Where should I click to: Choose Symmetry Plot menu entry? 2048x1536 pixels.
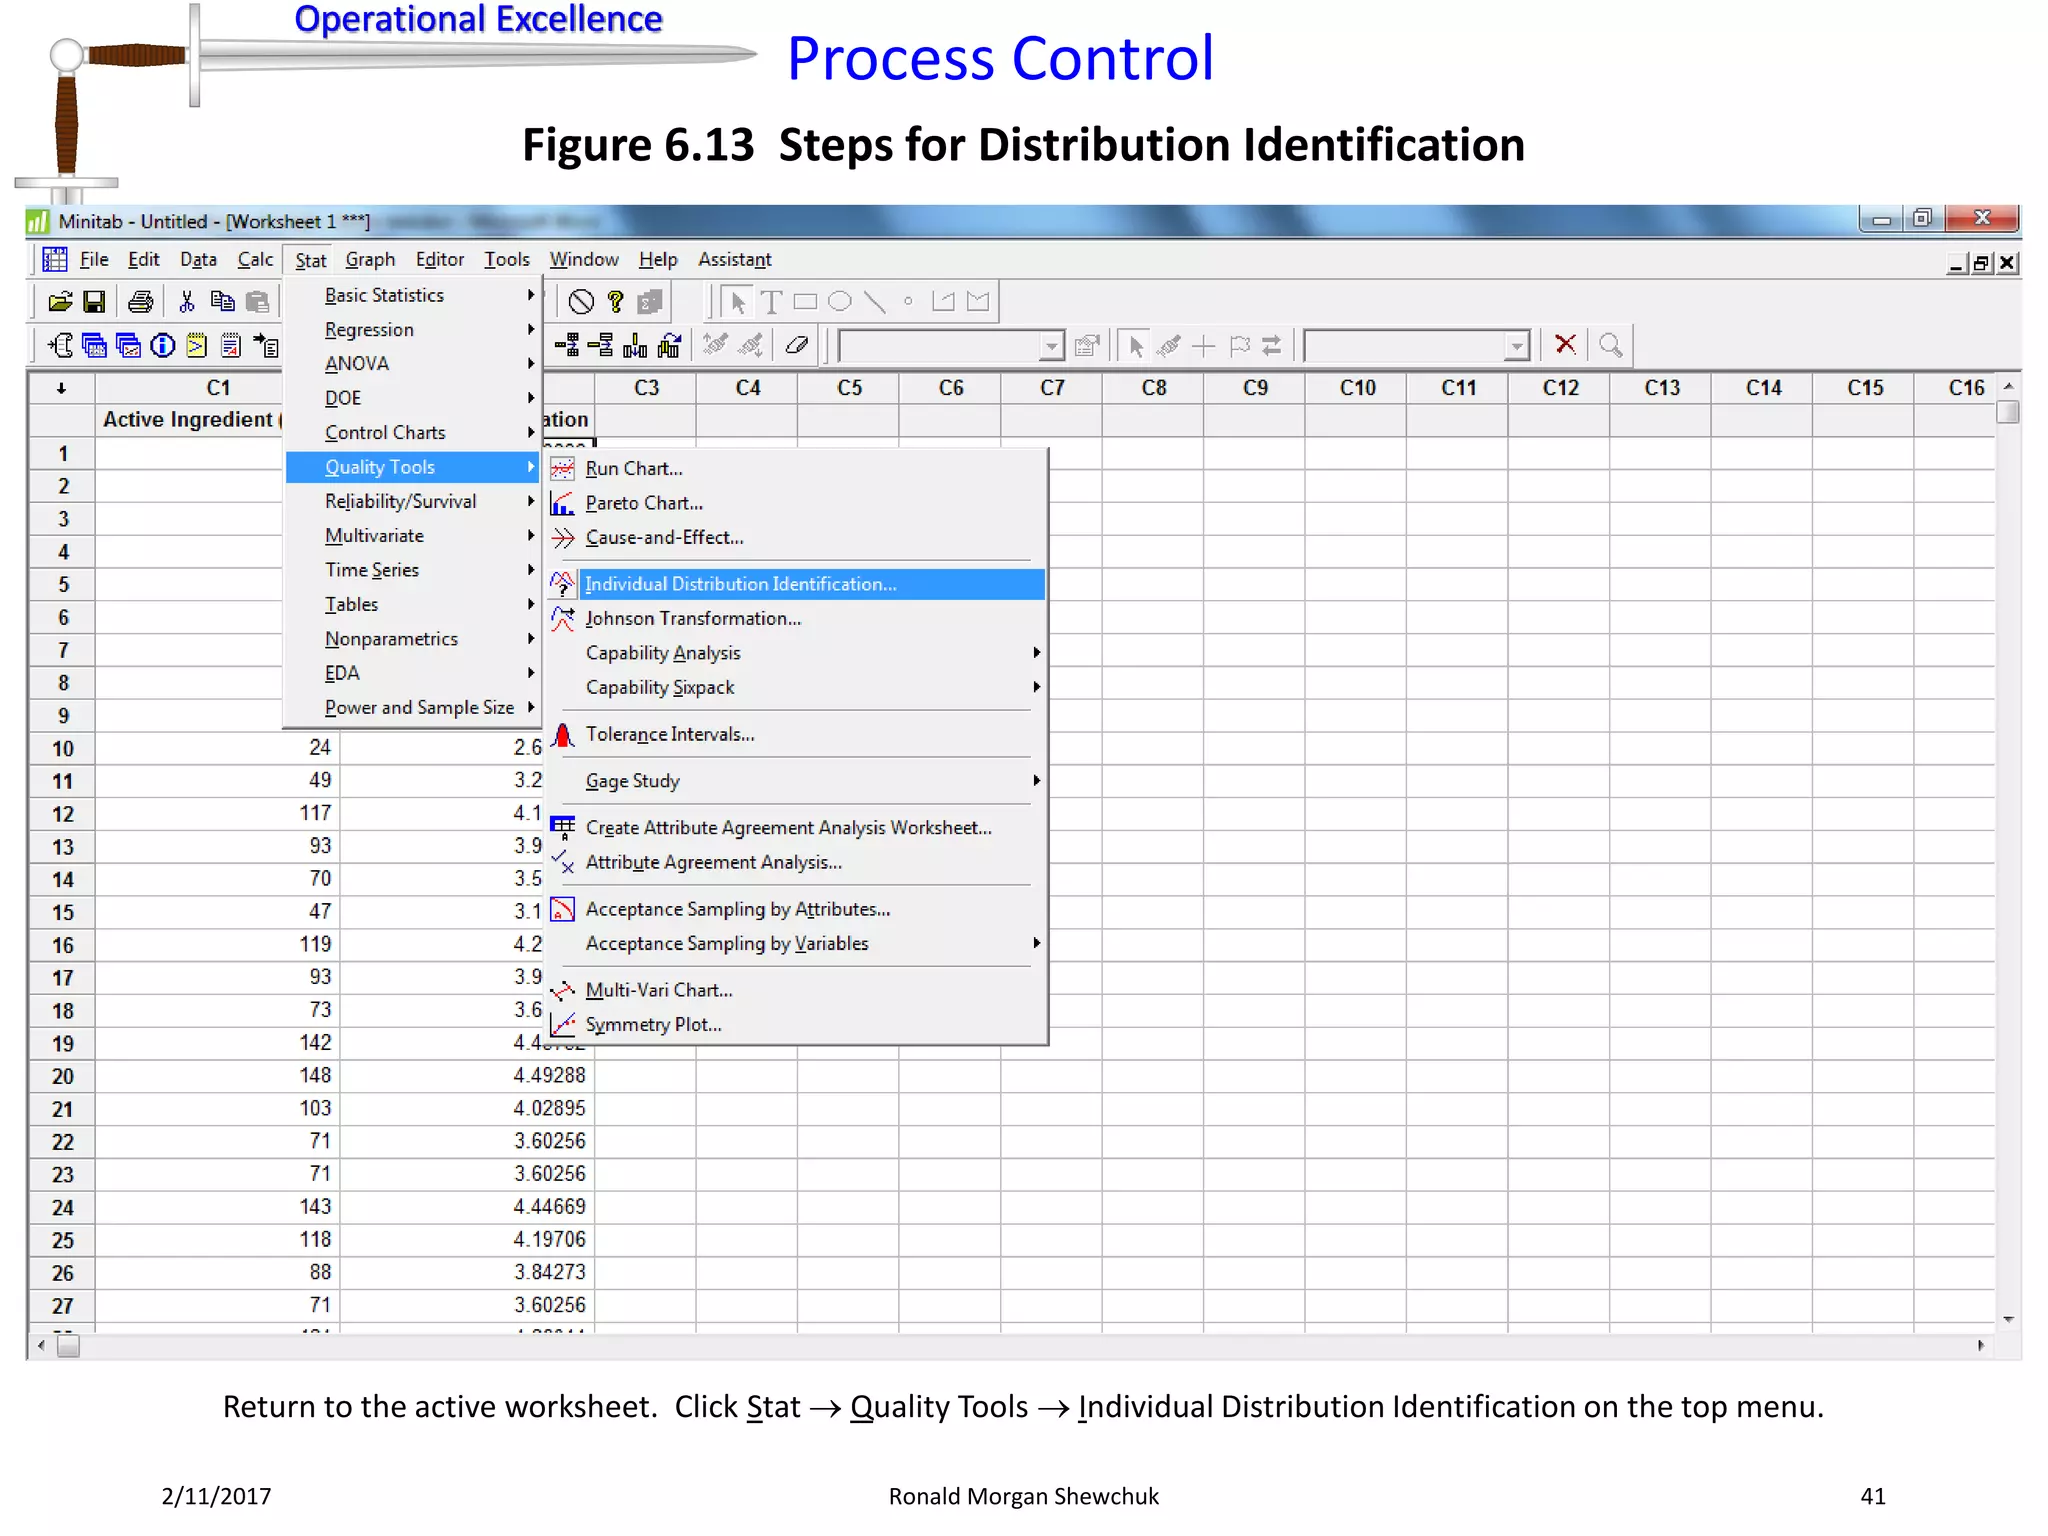pyautogui.click(x=796, y=1025)
